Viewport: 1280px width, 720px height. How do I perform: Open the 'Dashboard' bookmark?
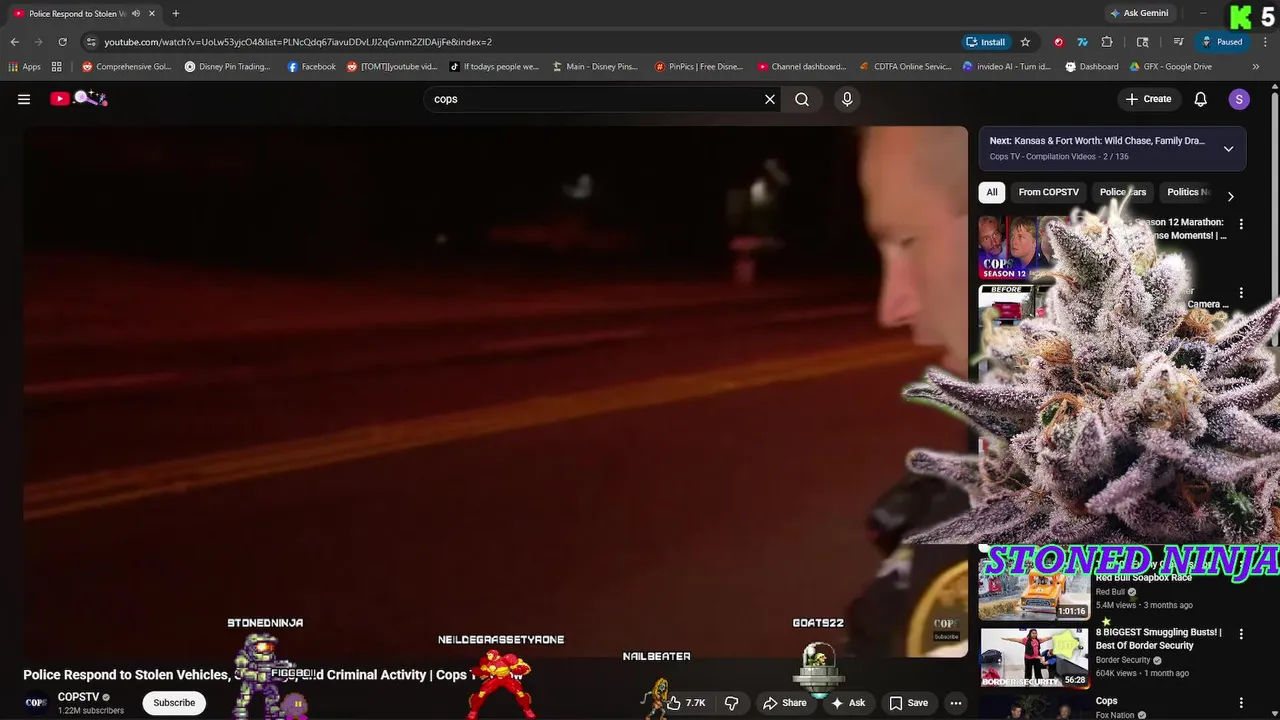click(1092, 67)
